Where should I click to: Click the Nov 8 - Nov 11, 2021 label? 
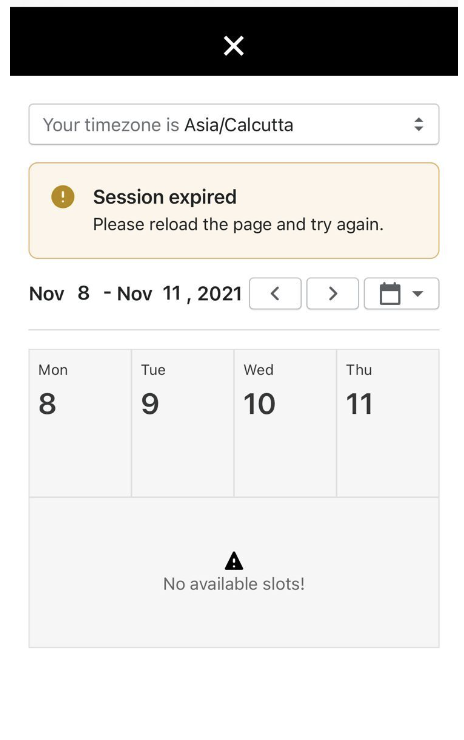tap(135, 294)
